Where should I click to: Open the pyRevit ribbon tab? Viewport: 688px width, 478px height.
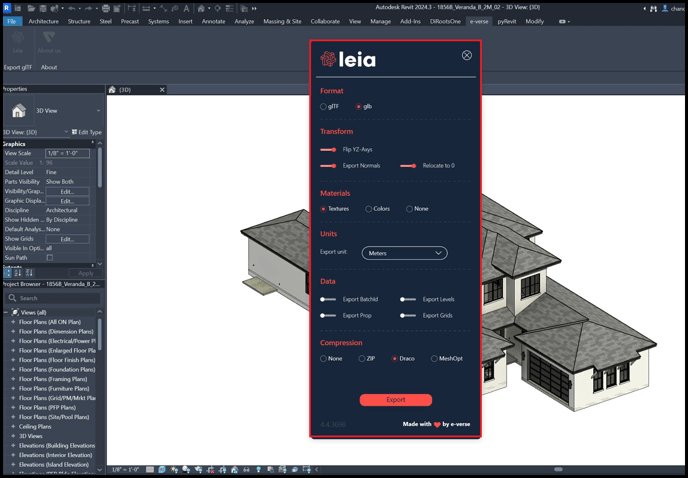tap(506, 22)
